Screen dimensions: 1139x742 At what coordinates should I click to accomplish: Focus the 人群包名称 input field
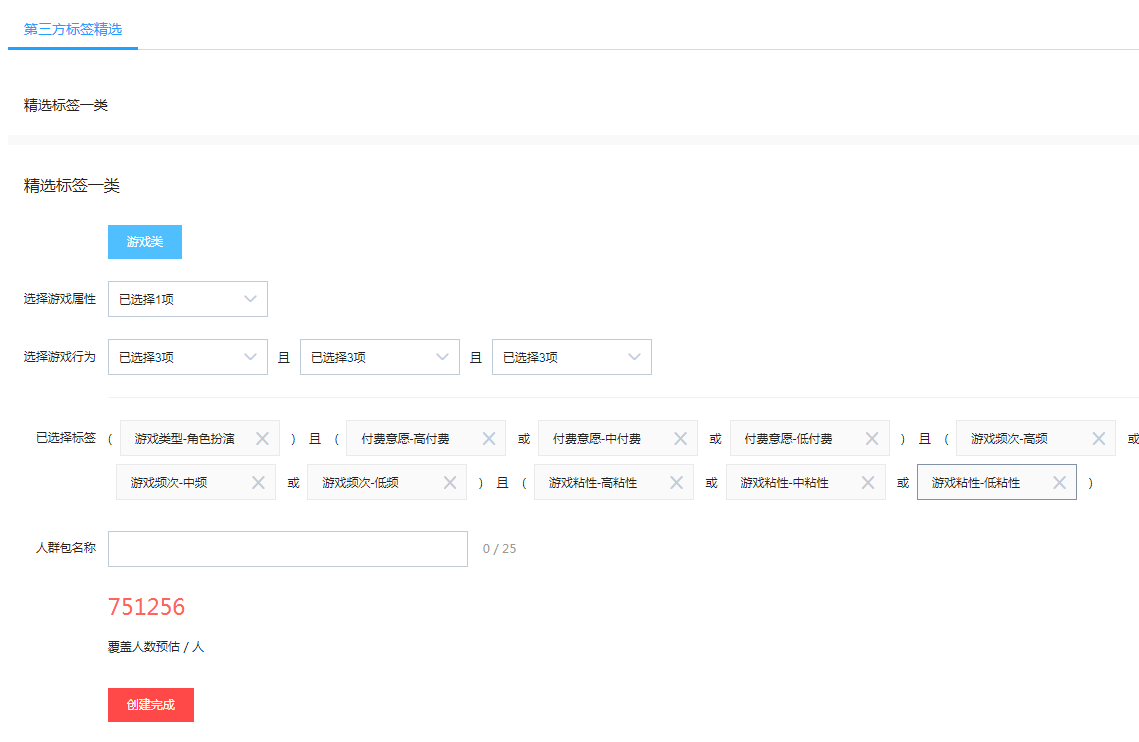287,549
